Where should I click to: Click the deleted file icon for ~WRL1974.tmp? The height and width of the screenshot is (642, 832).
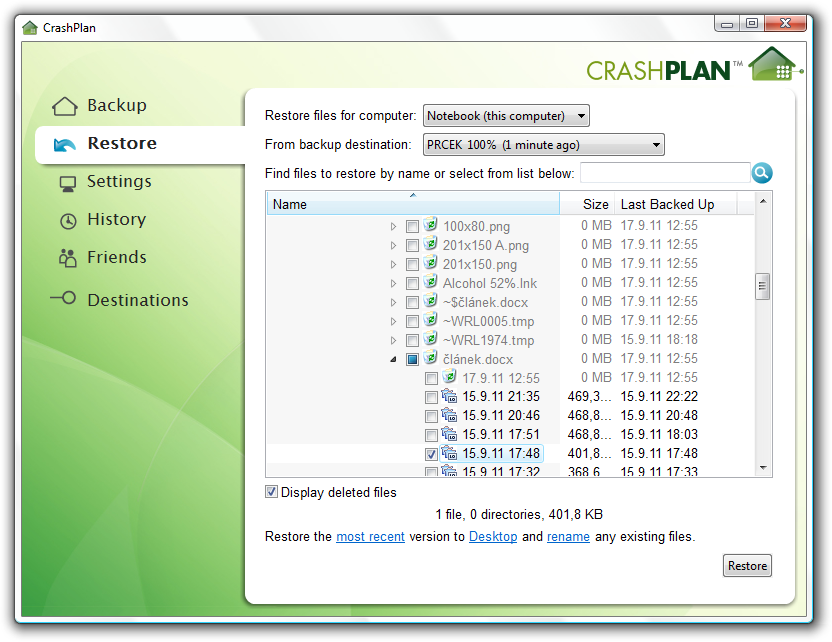[x=430, y=339]
